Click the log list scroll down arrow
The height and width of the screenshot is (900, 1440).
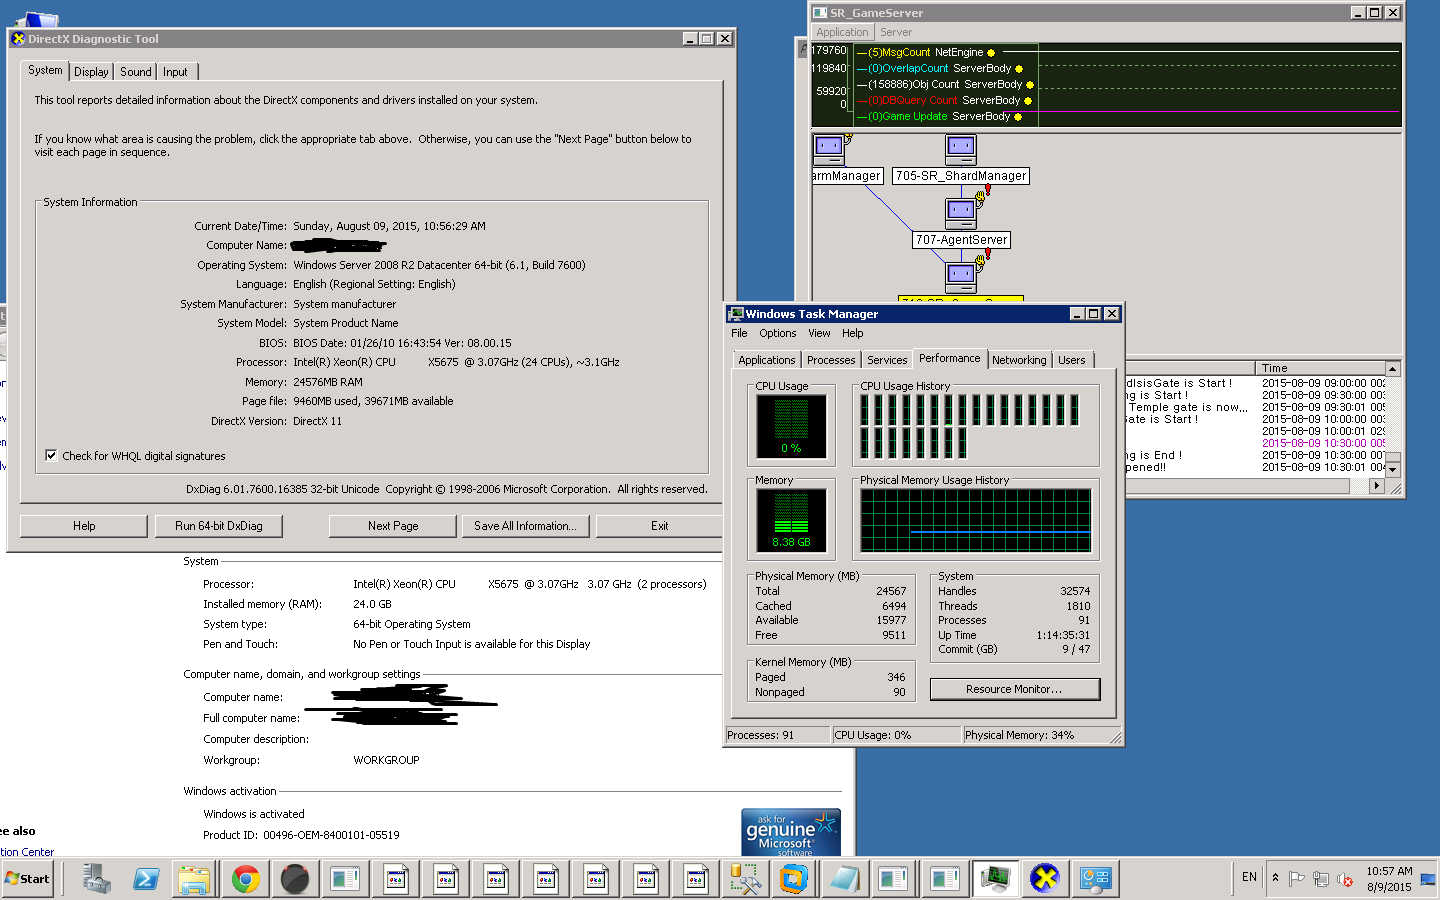1392,469
